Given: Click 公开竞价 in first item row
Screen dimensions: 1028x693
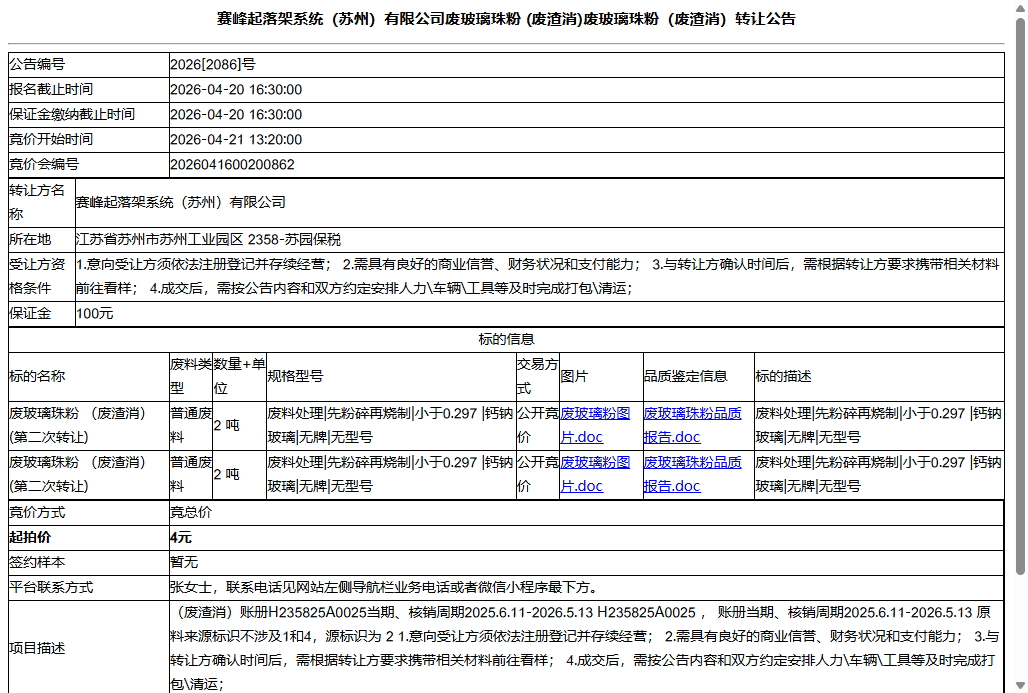Looking at the screenshot, I should (538, 426).
